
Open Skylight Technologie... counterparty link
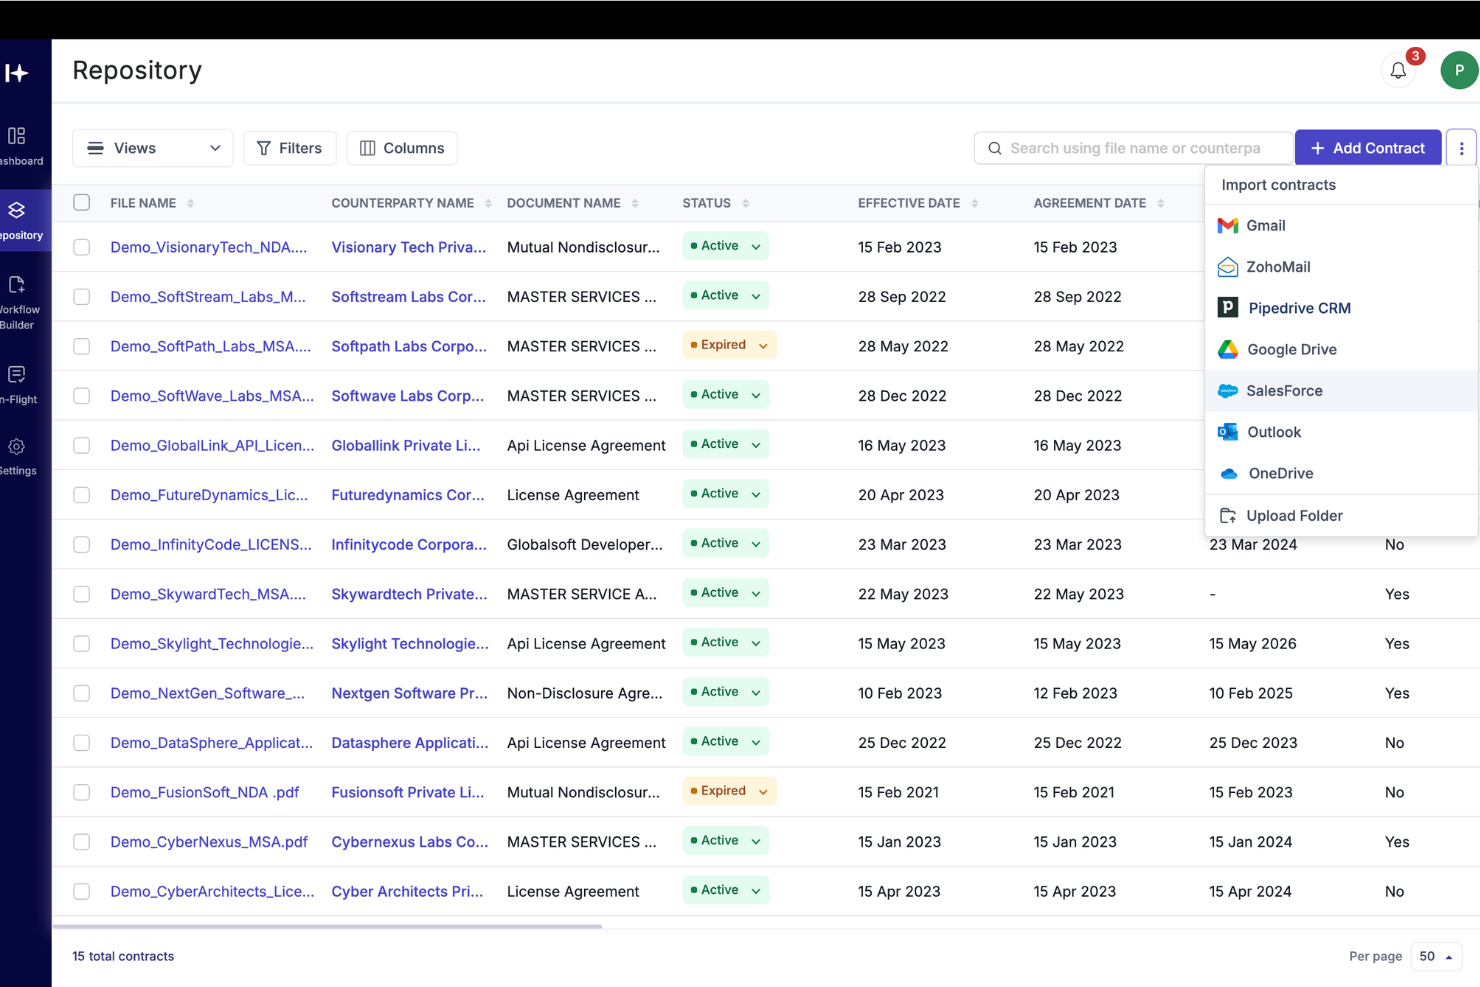pos(410,644)
